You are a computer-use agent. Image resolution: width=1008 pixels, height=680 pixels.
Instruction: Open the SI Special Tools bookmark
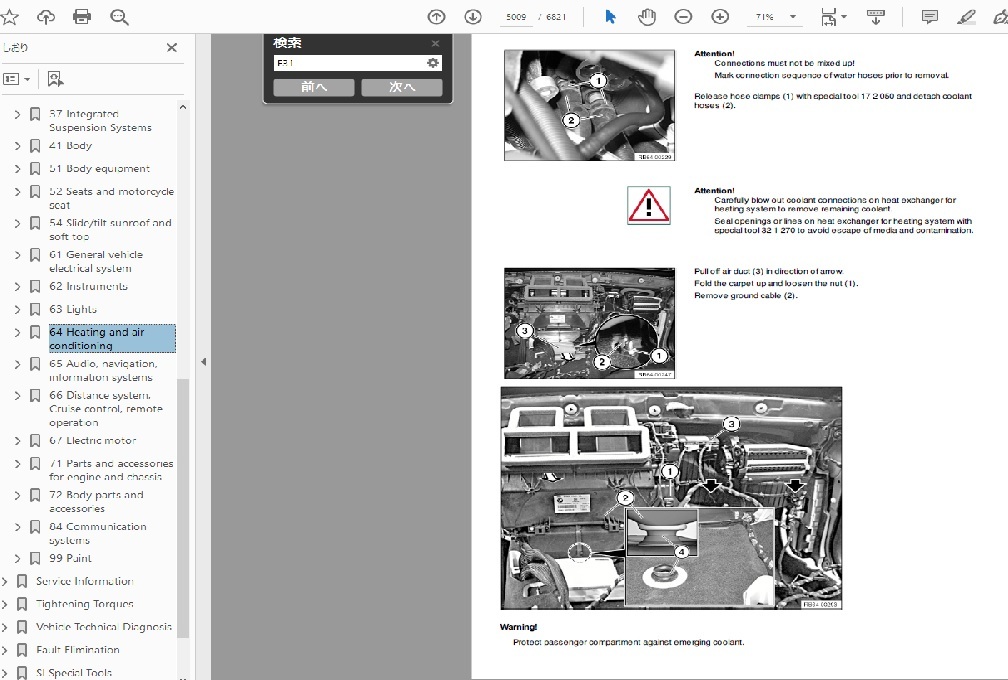74,673
